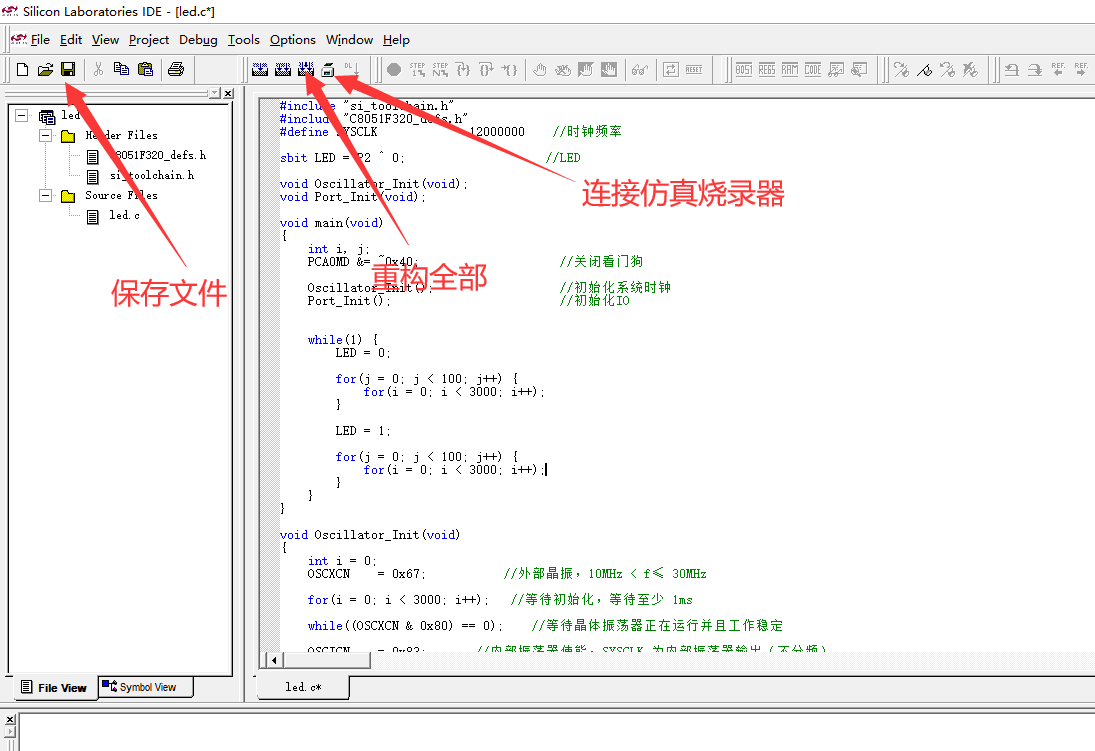The image size is (1095, 751).
Task: Collapse the led project root node
Action: 21,115
